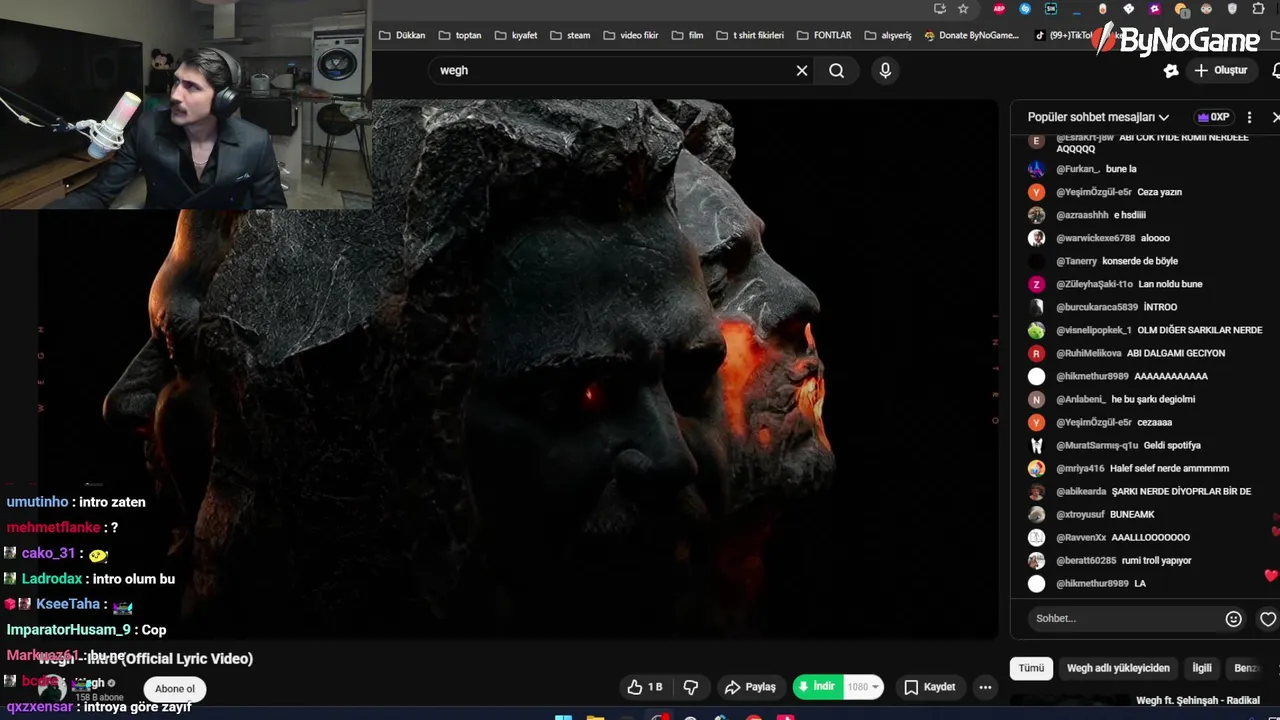The image size is (1280, 720).
Task: Open more actions ellipsis under the video
Action: click(x=985, y=687)
